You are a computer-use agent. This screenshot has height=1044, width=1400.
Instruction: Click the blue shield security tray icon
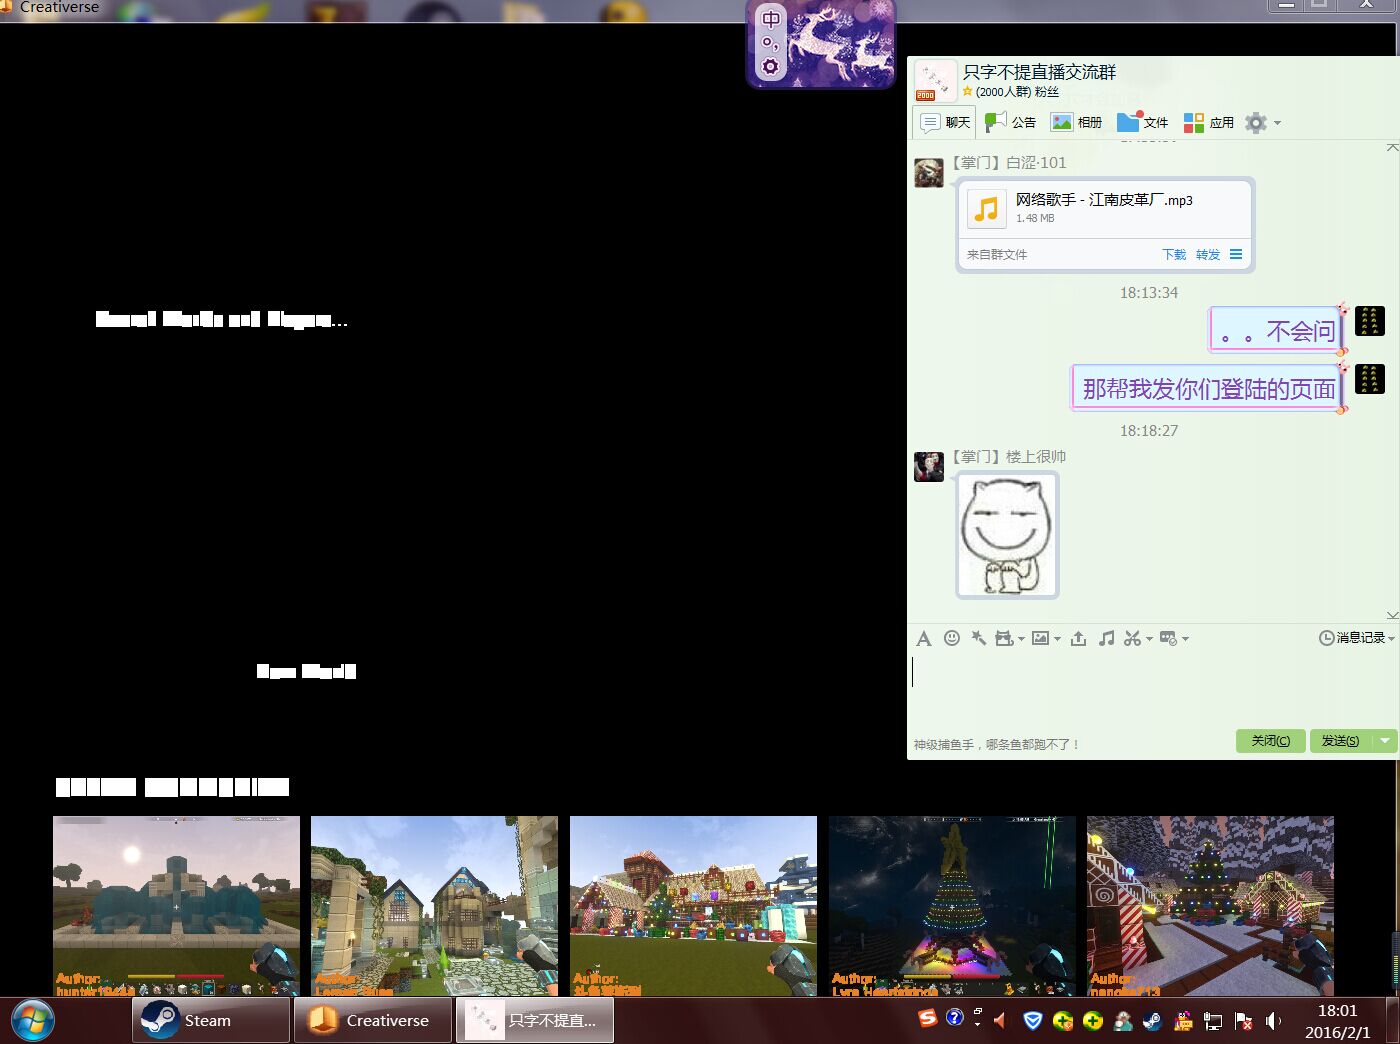point(1033,1020)
